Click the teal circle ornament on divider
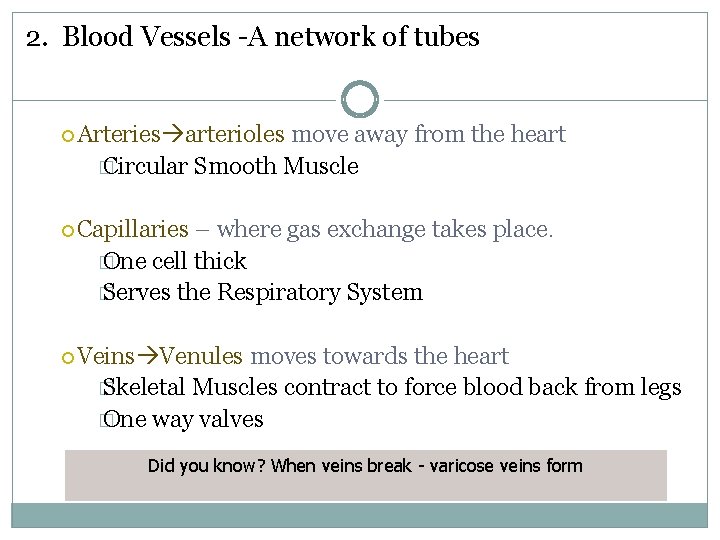Screen dimensions: 720x540 pos(360,99)
